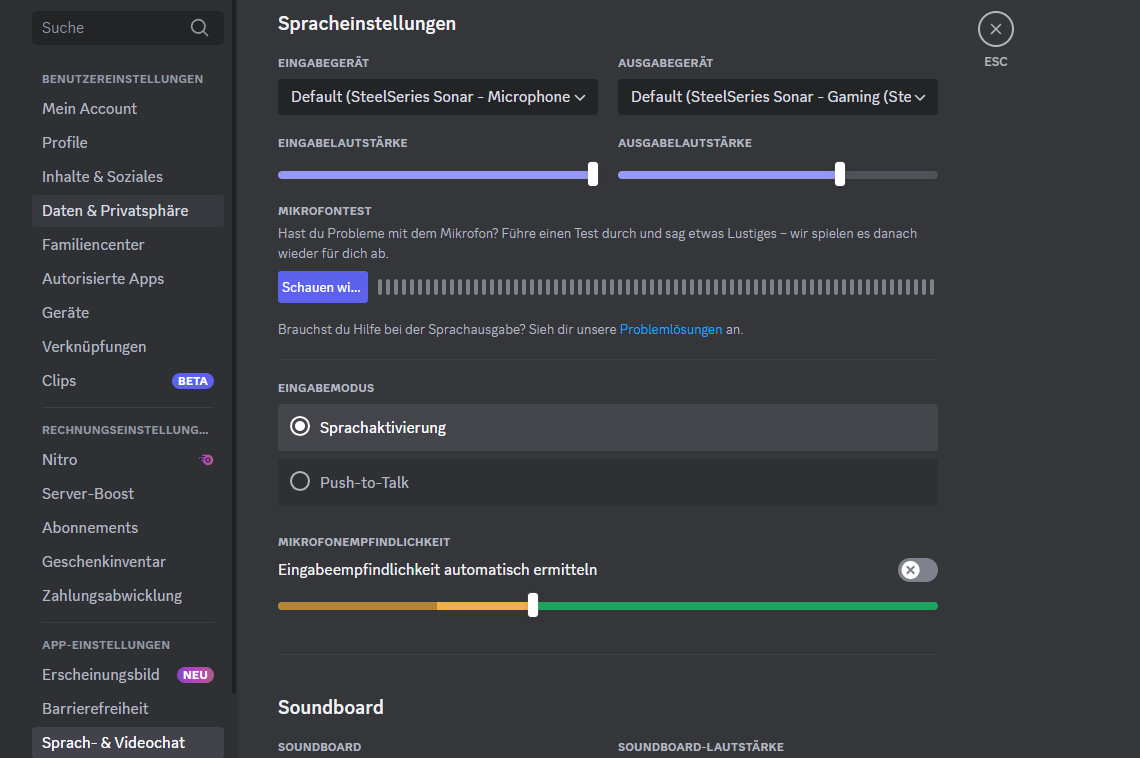
Task: Toggle automatic input sensitivity detection
Action: coord(918,570)
